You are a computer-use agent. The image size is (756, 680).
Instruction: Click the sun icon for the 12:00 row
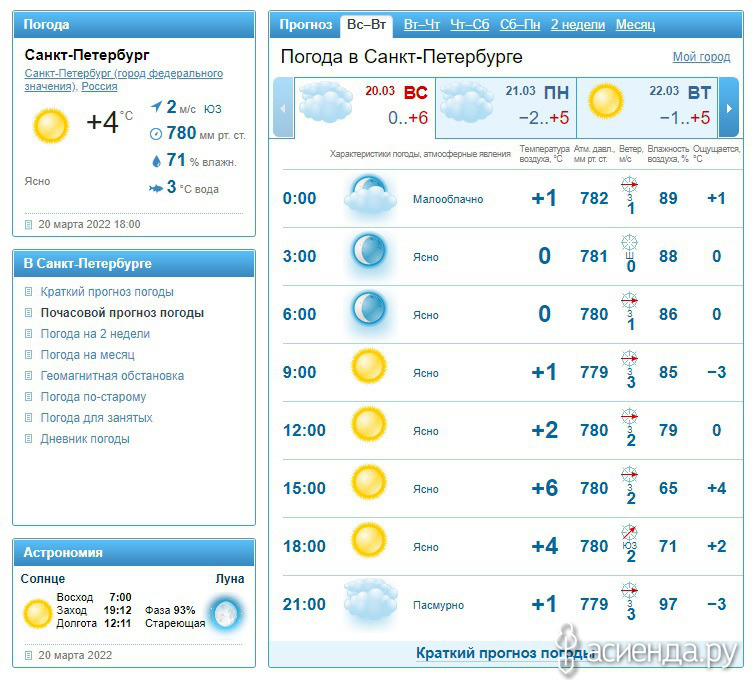pyautogui.click(x=369, y=425)
